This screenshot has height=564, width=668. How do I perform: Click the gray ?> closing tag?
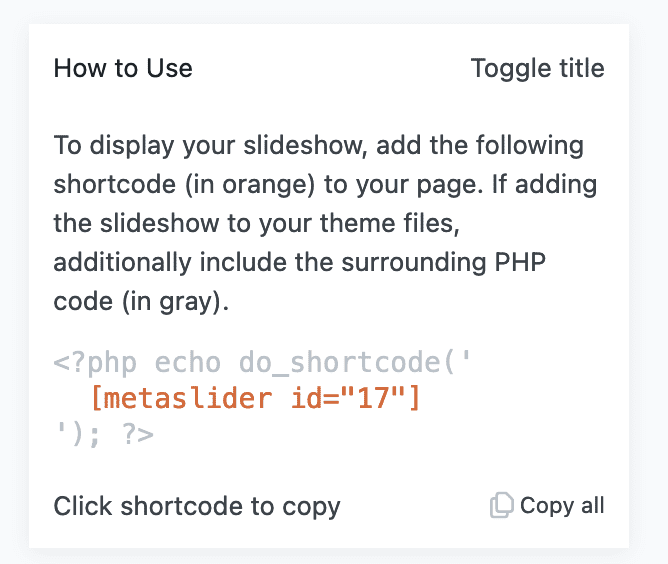tap(137, 435)
